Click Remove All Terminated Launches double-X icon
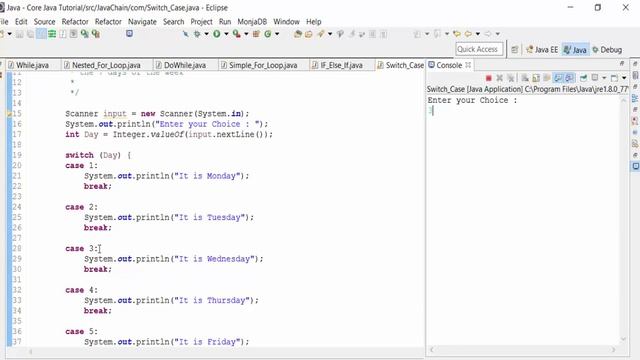640x360 pixels. coord(511,78)
